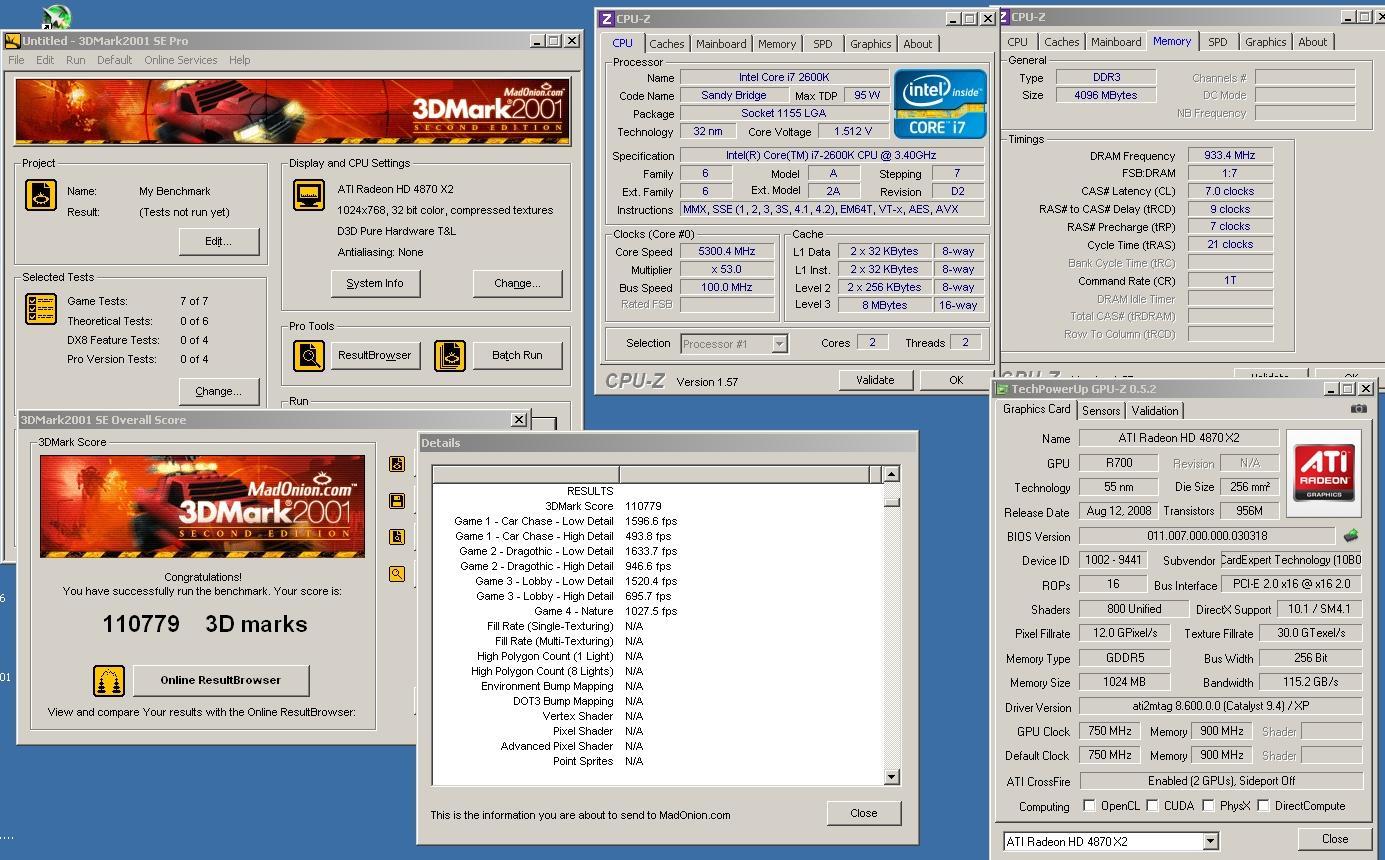Open the Help menu in 3DMark2001
Screen dimensions: 1385x860
pos(239,60)
